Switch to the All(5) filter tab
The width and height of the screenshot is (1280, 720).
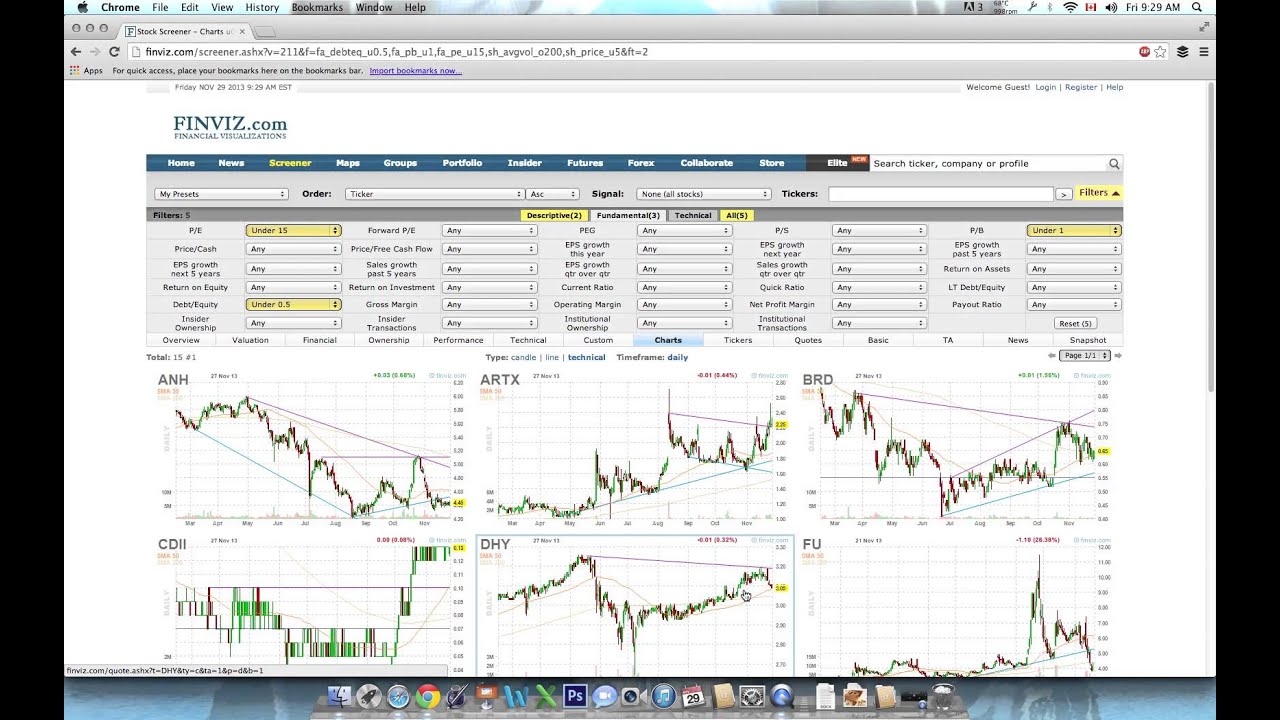pyautogui.click(x=737, y=215)
